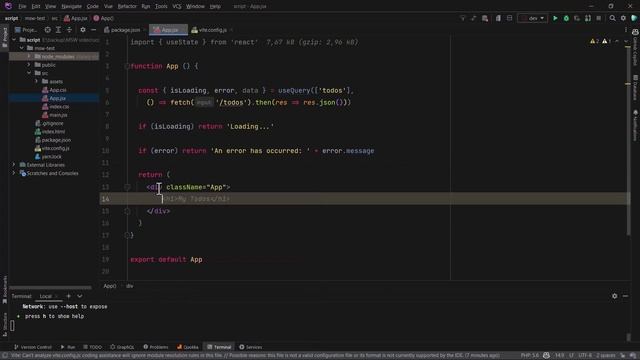Expand the public folder
Viewport: 640px width, 360px height.
(29, 64)
